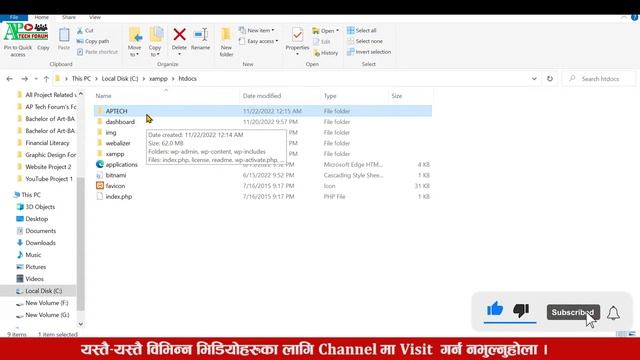This screenshot has height=360, width=640.
Task: Click the History icon in Open group
Action: pyautogui.click(x=317, y=53)
